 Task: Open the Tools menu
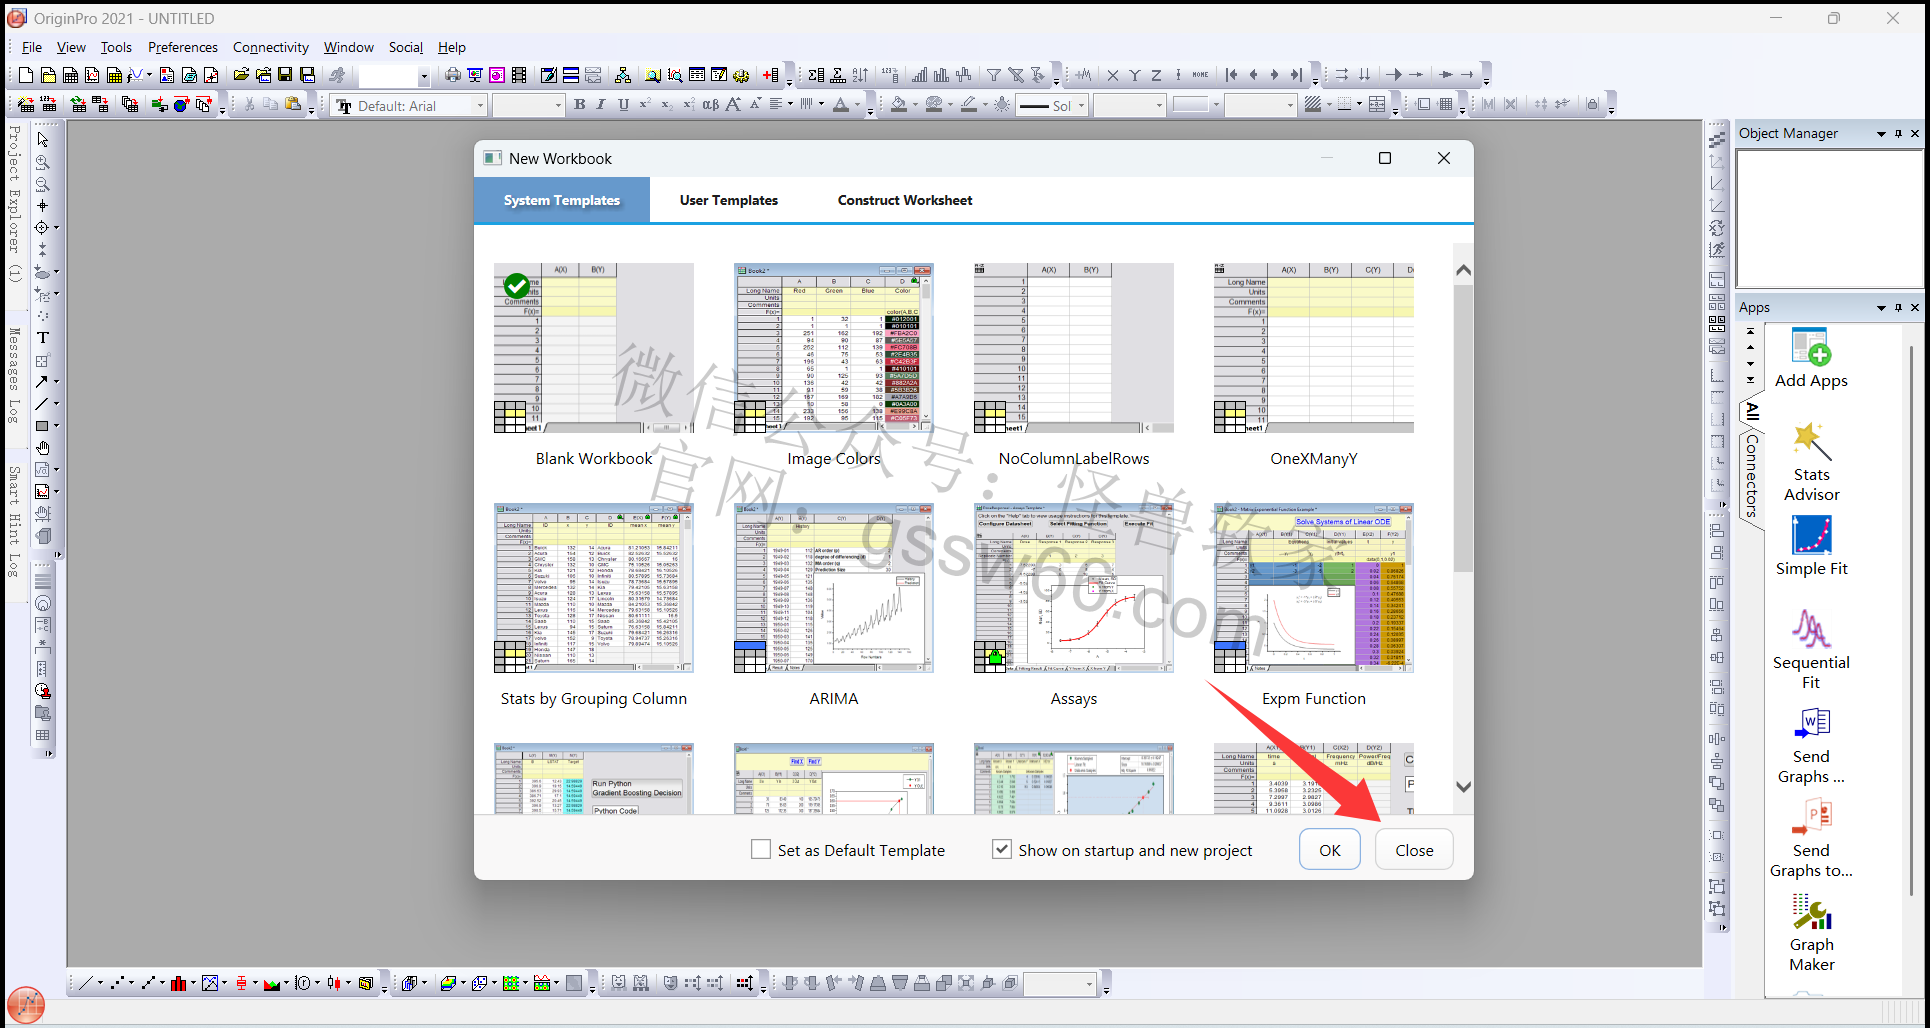(x=116, y=47)
